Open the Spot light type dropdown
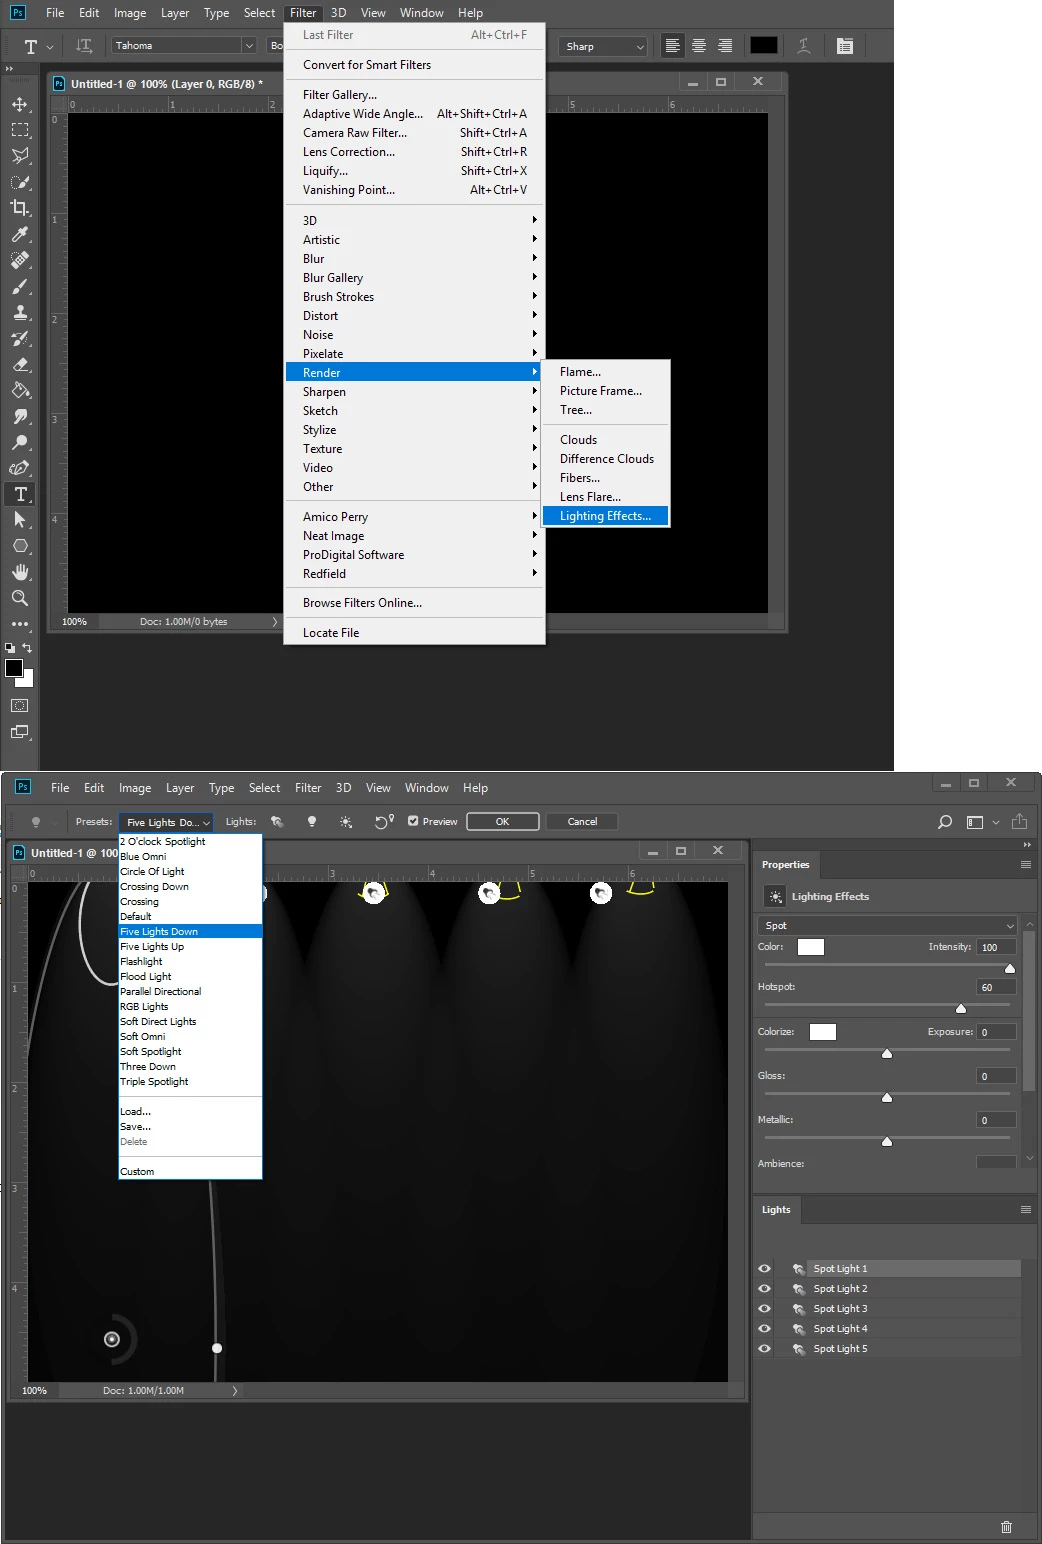This screenshot has width=1042, height=1544. point(888,925)
